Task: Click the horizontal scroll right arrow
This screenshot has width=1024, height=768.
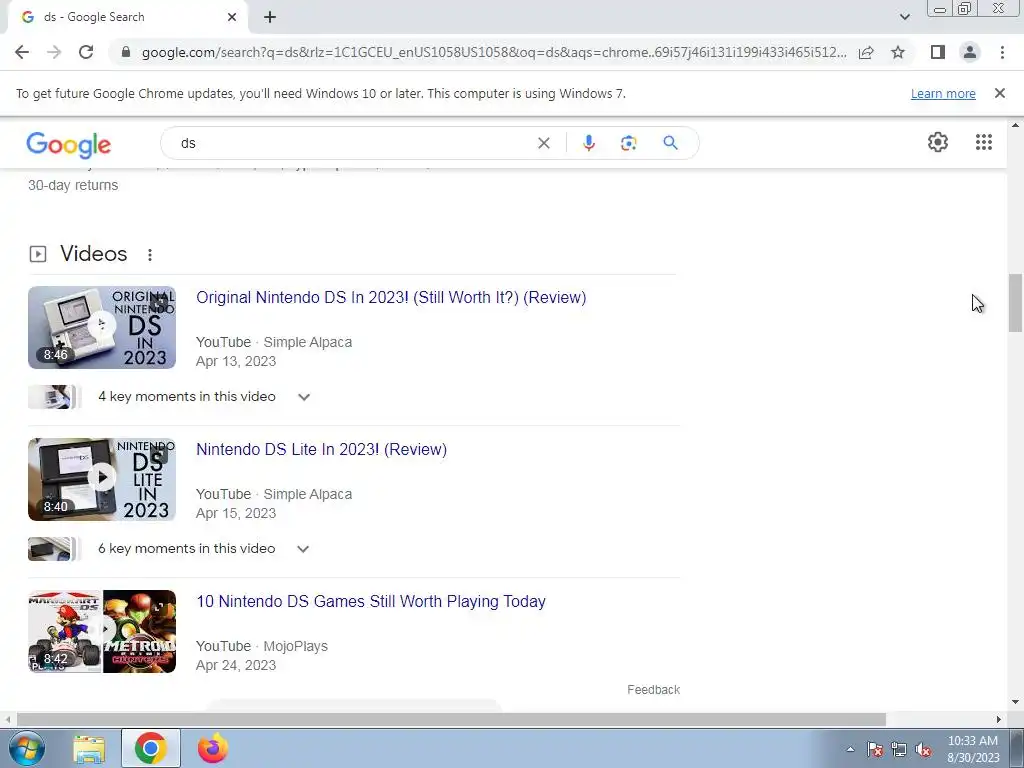Action: 999,719
